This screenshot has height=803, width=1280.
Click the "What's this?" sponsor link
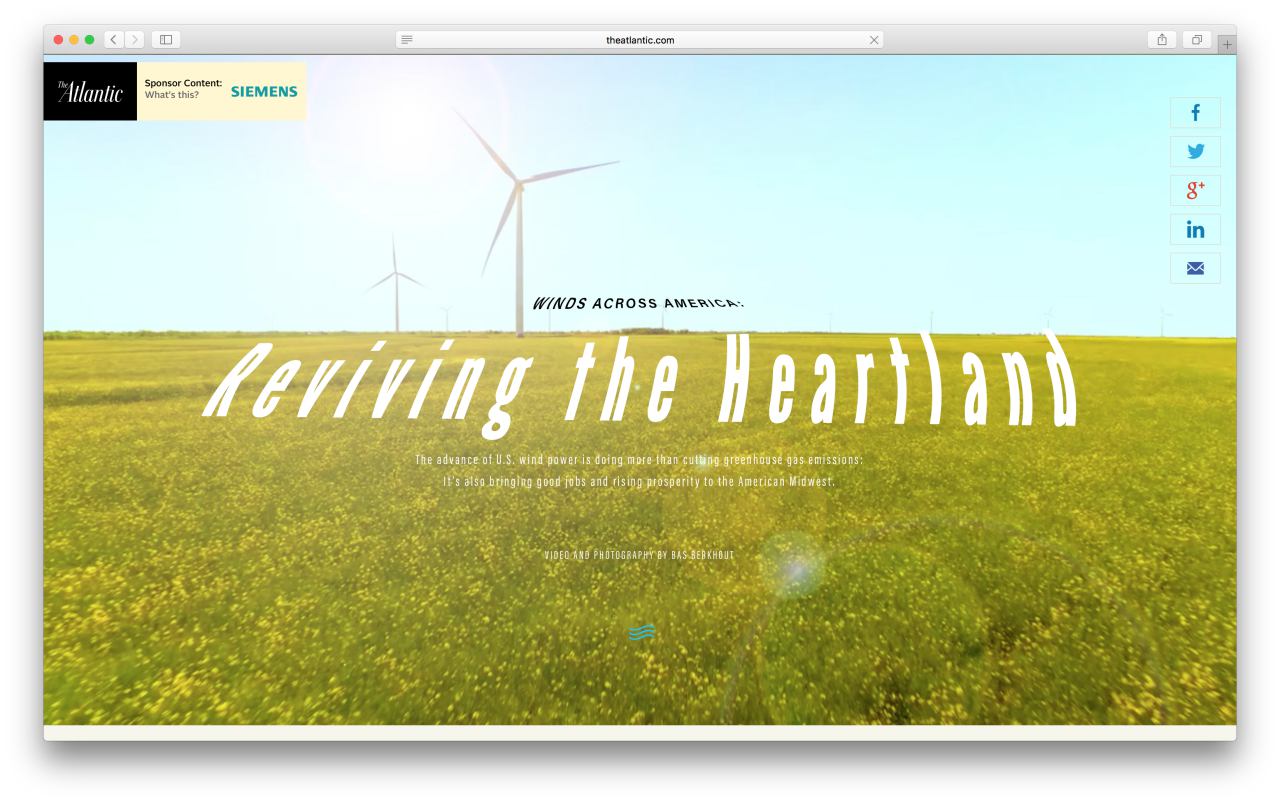point(171,95)
